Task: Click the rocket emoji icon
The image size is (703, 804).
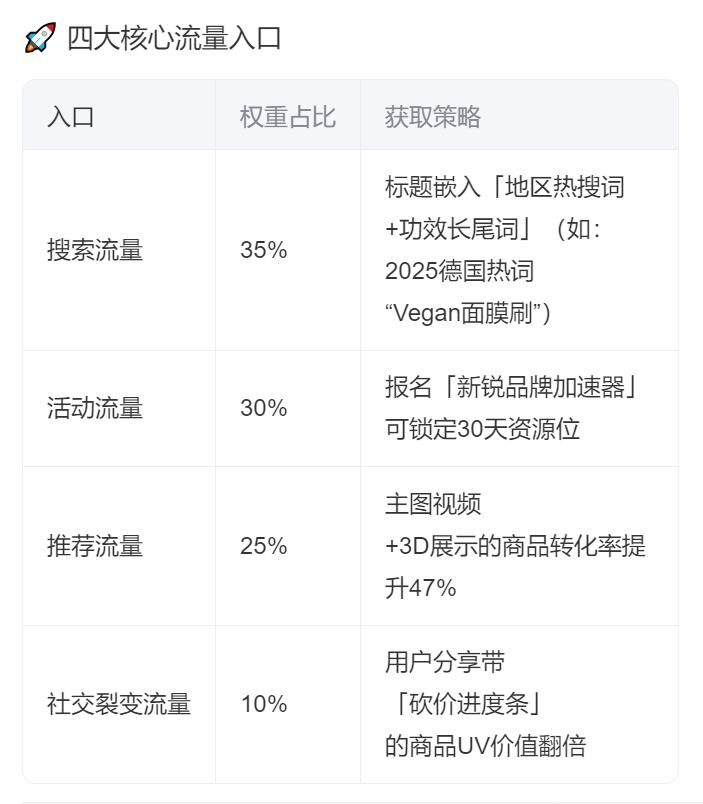Action: 40,37
